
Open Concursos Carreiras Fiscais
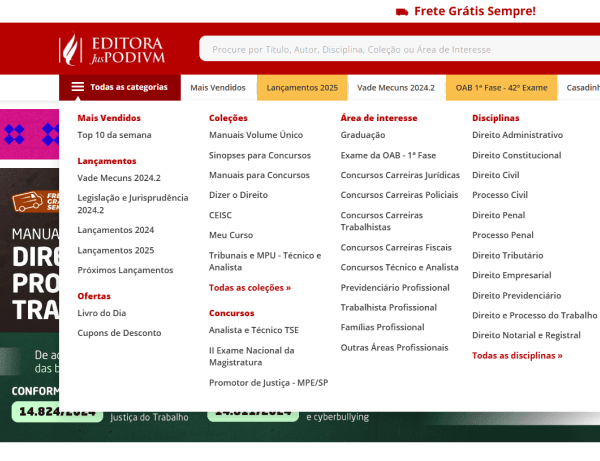click(x=396, y=248)
